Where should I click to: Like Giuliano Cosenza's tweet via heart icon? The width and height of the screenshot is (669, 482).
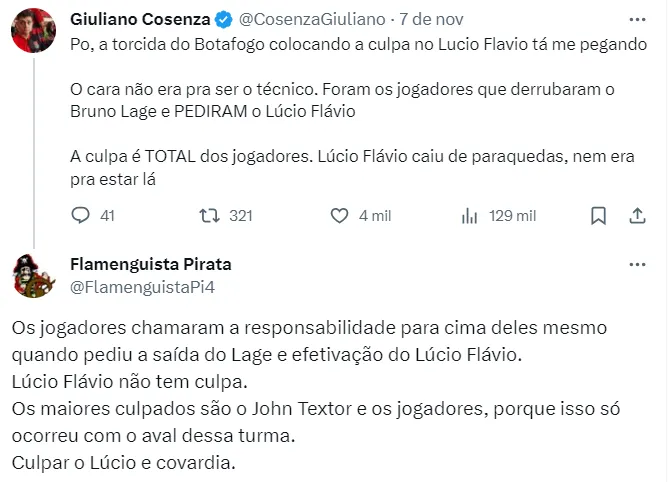(x=339, y=215)
